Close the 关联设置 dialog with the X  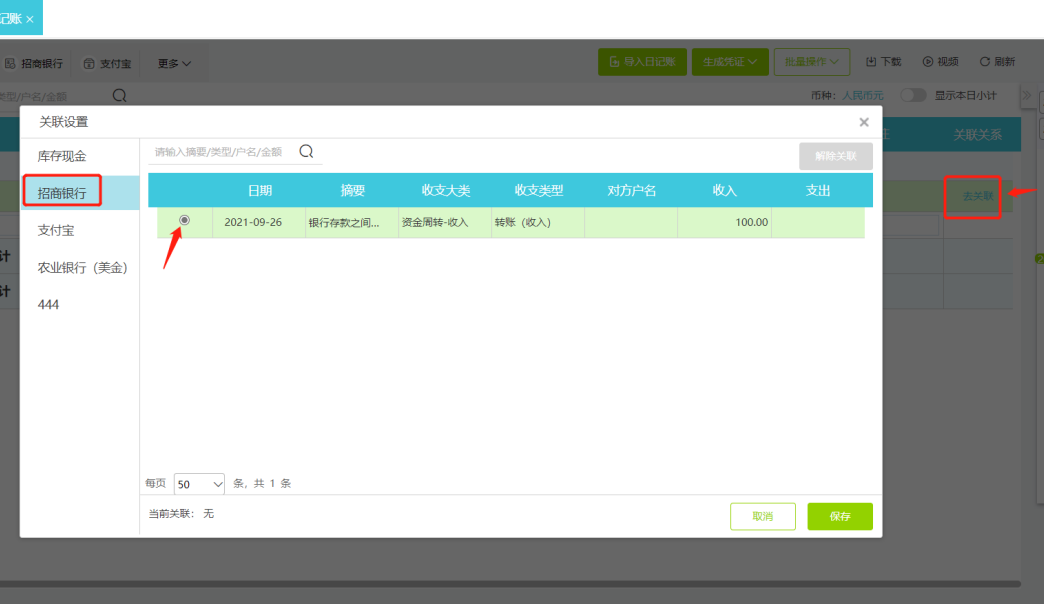coord(864,122)
